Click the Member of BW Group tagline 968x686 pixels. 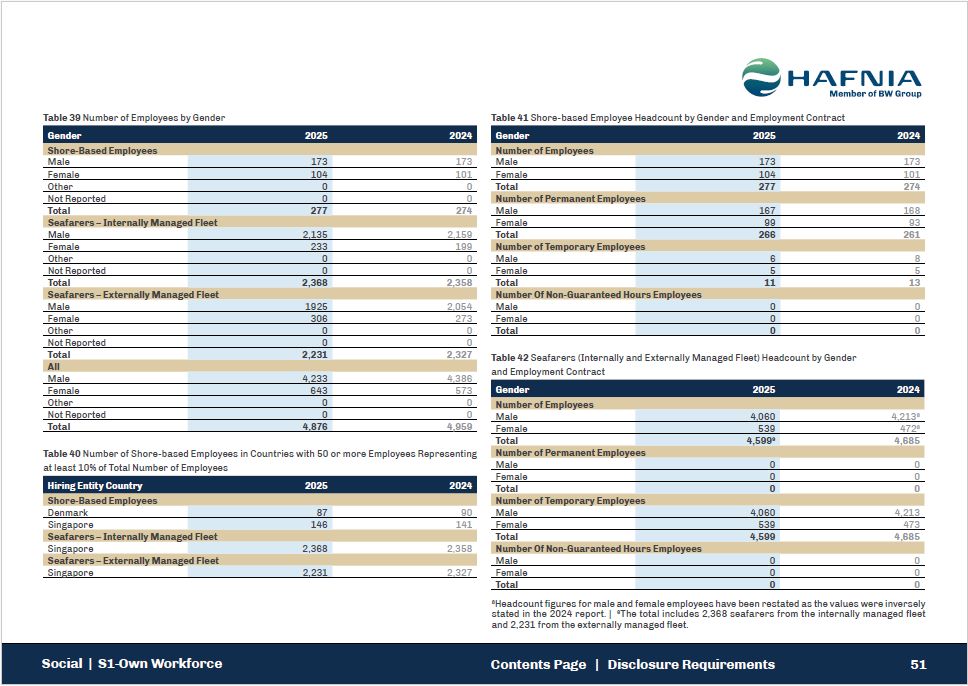875,94
